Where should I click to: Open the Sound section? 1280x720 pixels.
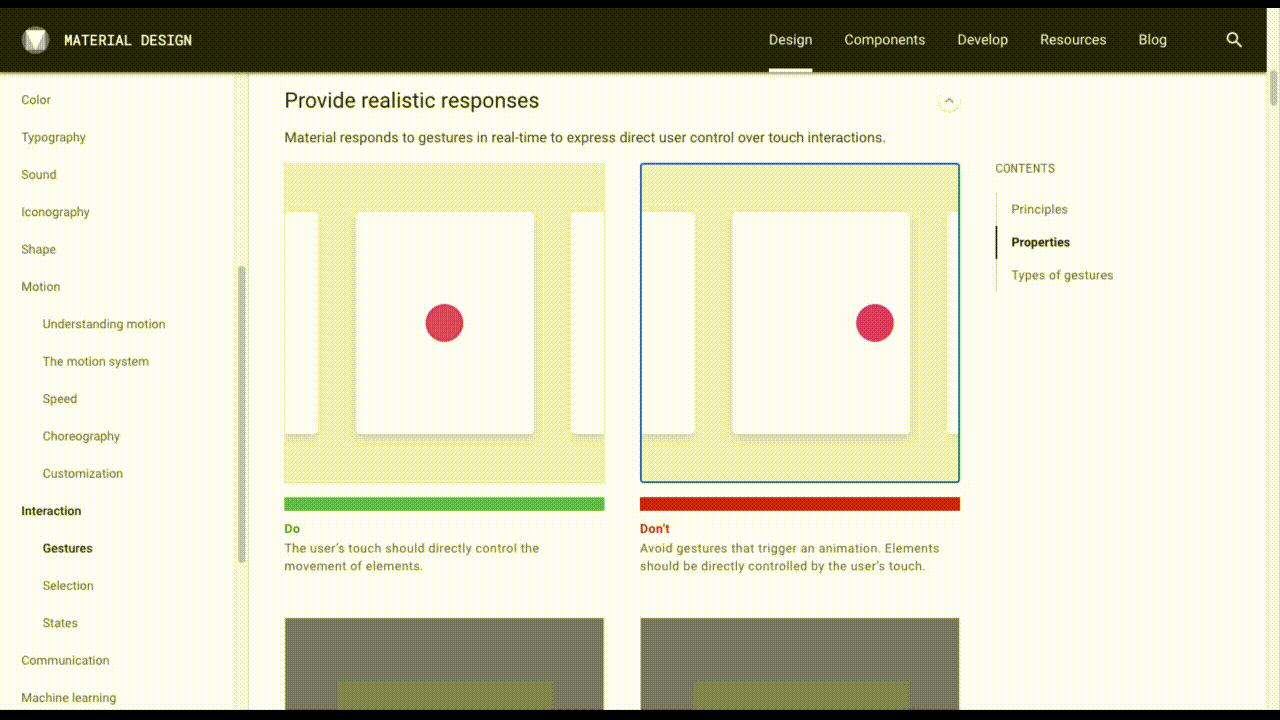[x=38, y=174]
